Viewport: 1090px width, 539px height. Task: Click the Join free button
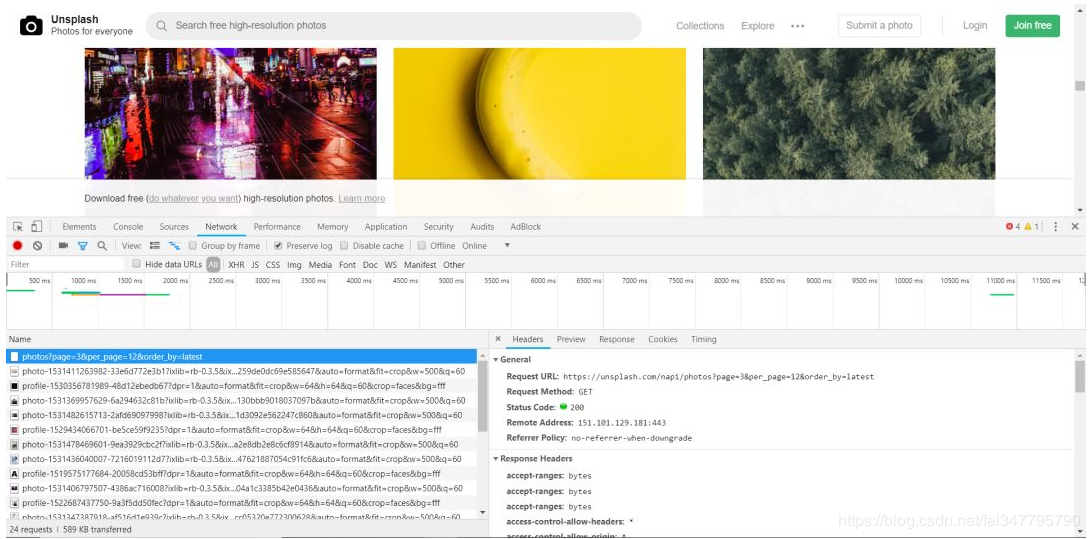[x=1032, y=26]
